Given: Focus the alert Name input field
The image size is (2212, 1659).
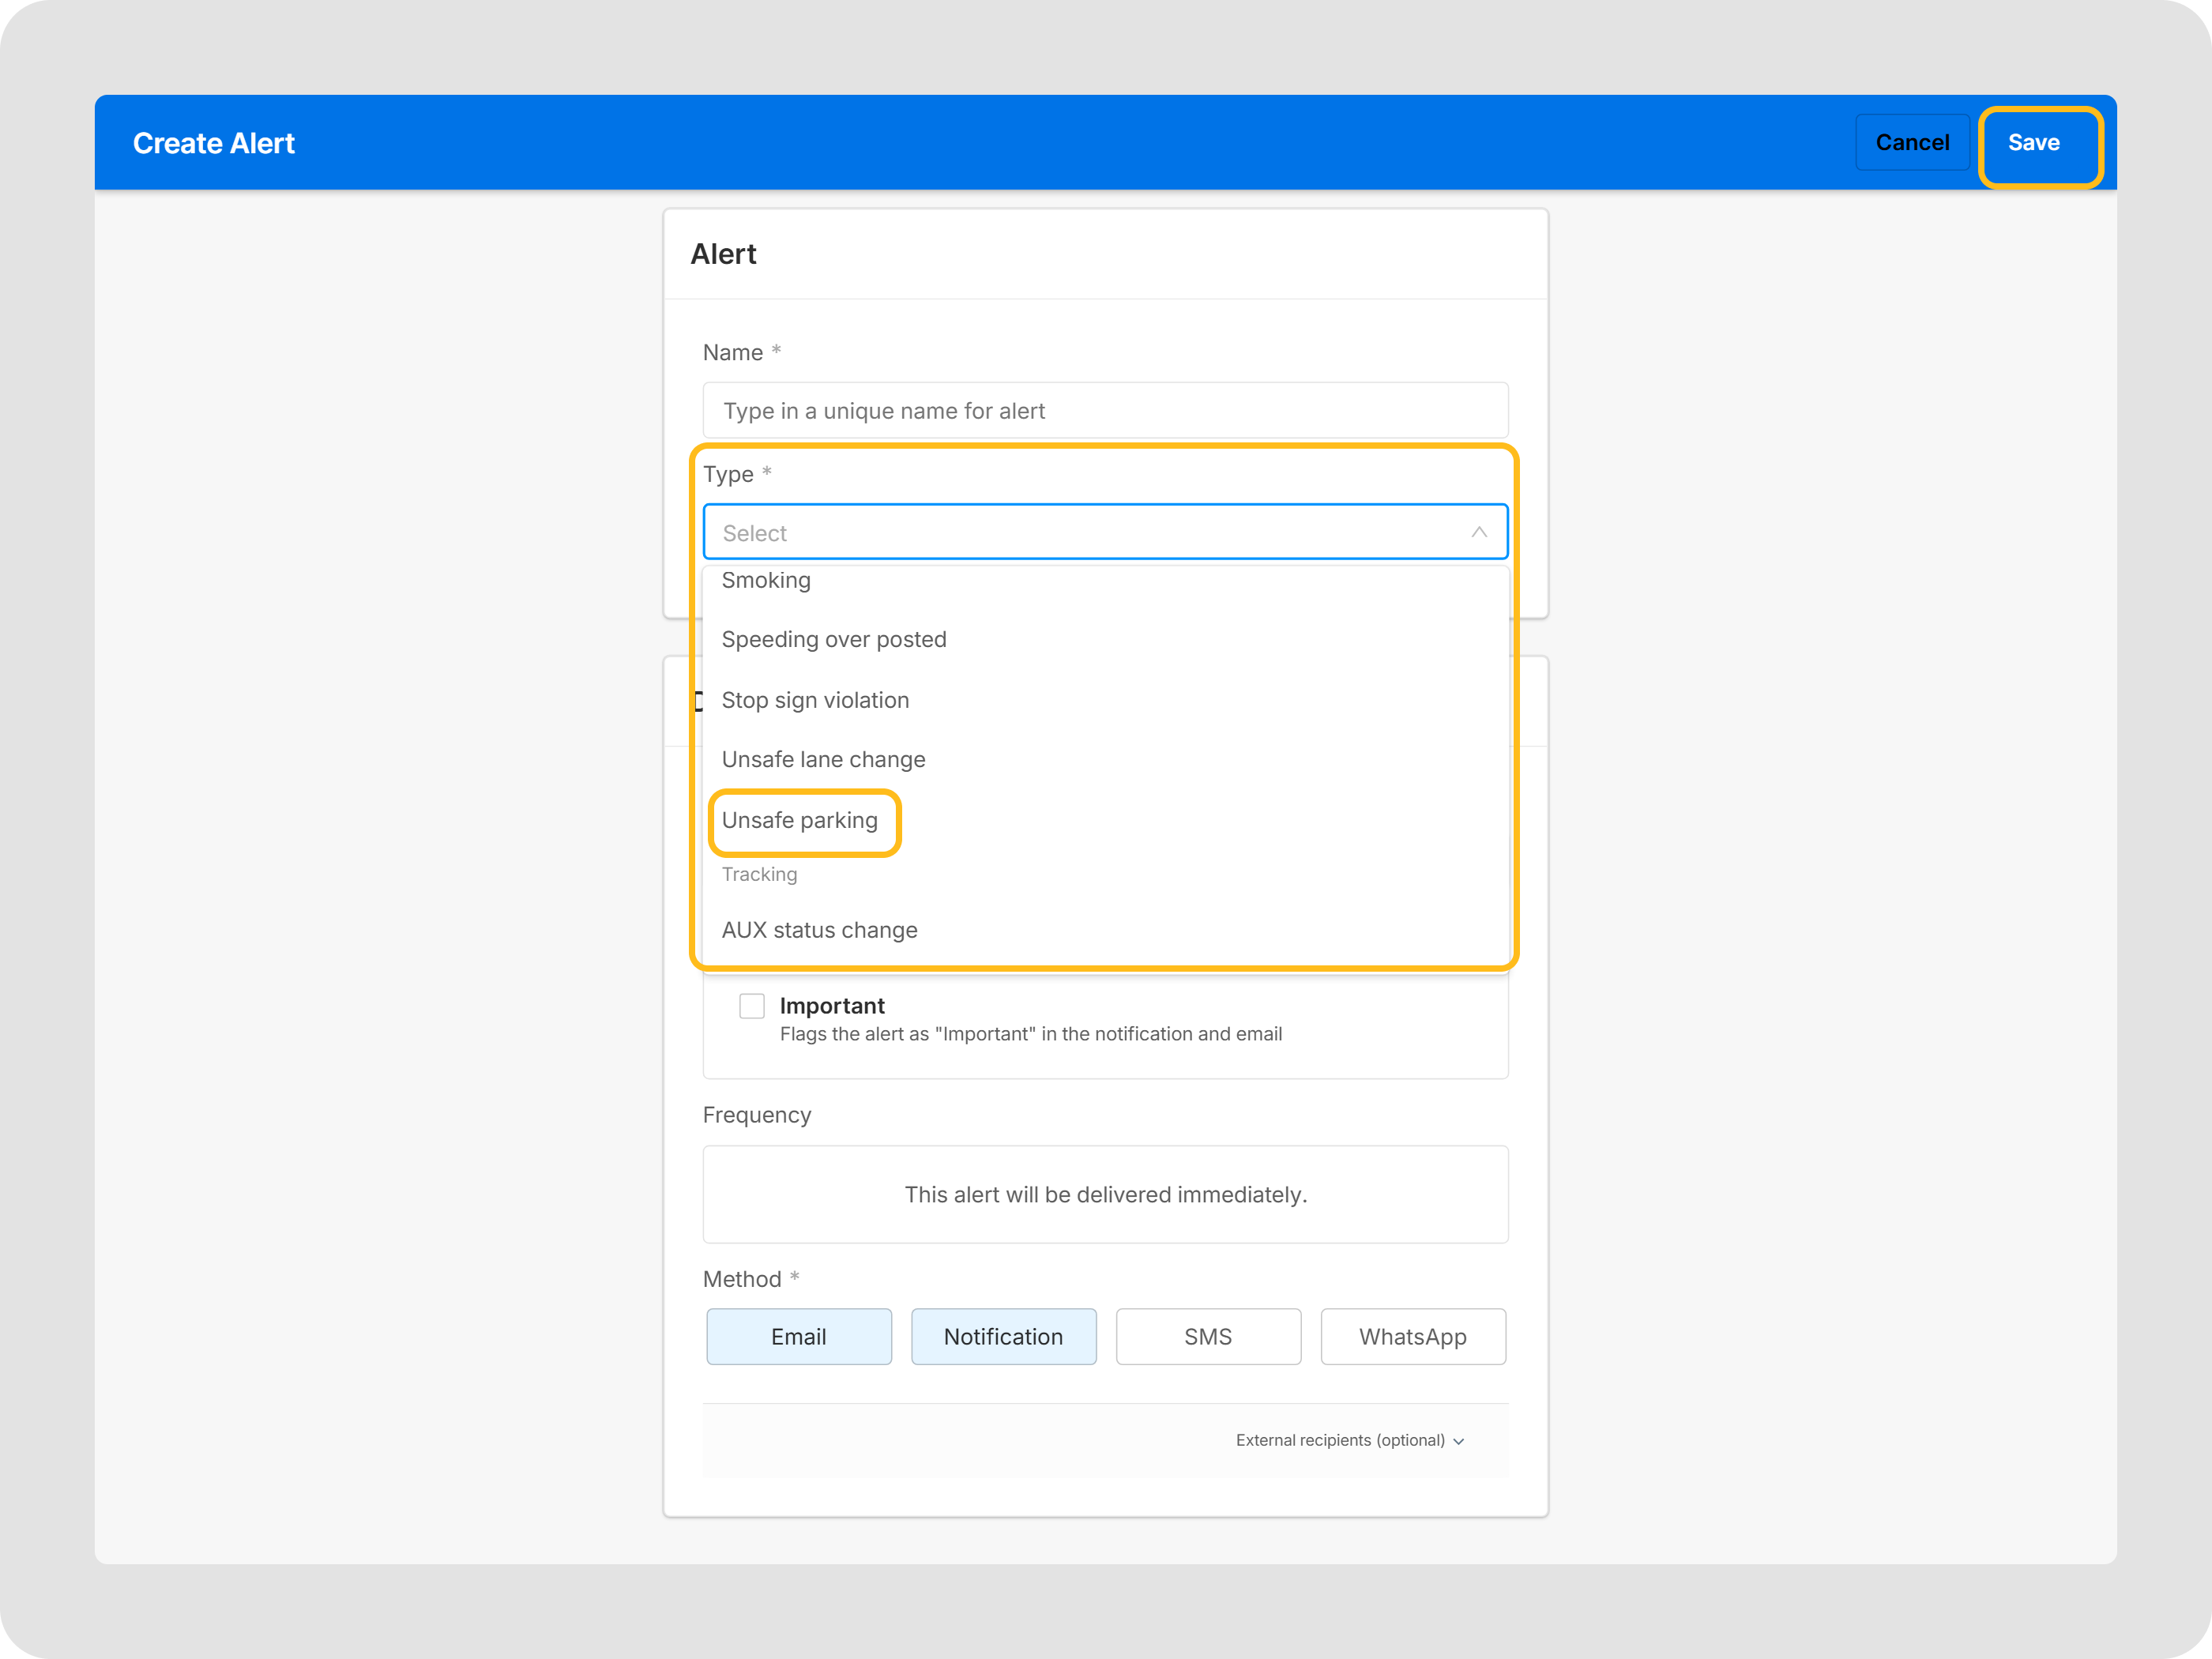Looking at the screenshot, I should (1105, 411).
